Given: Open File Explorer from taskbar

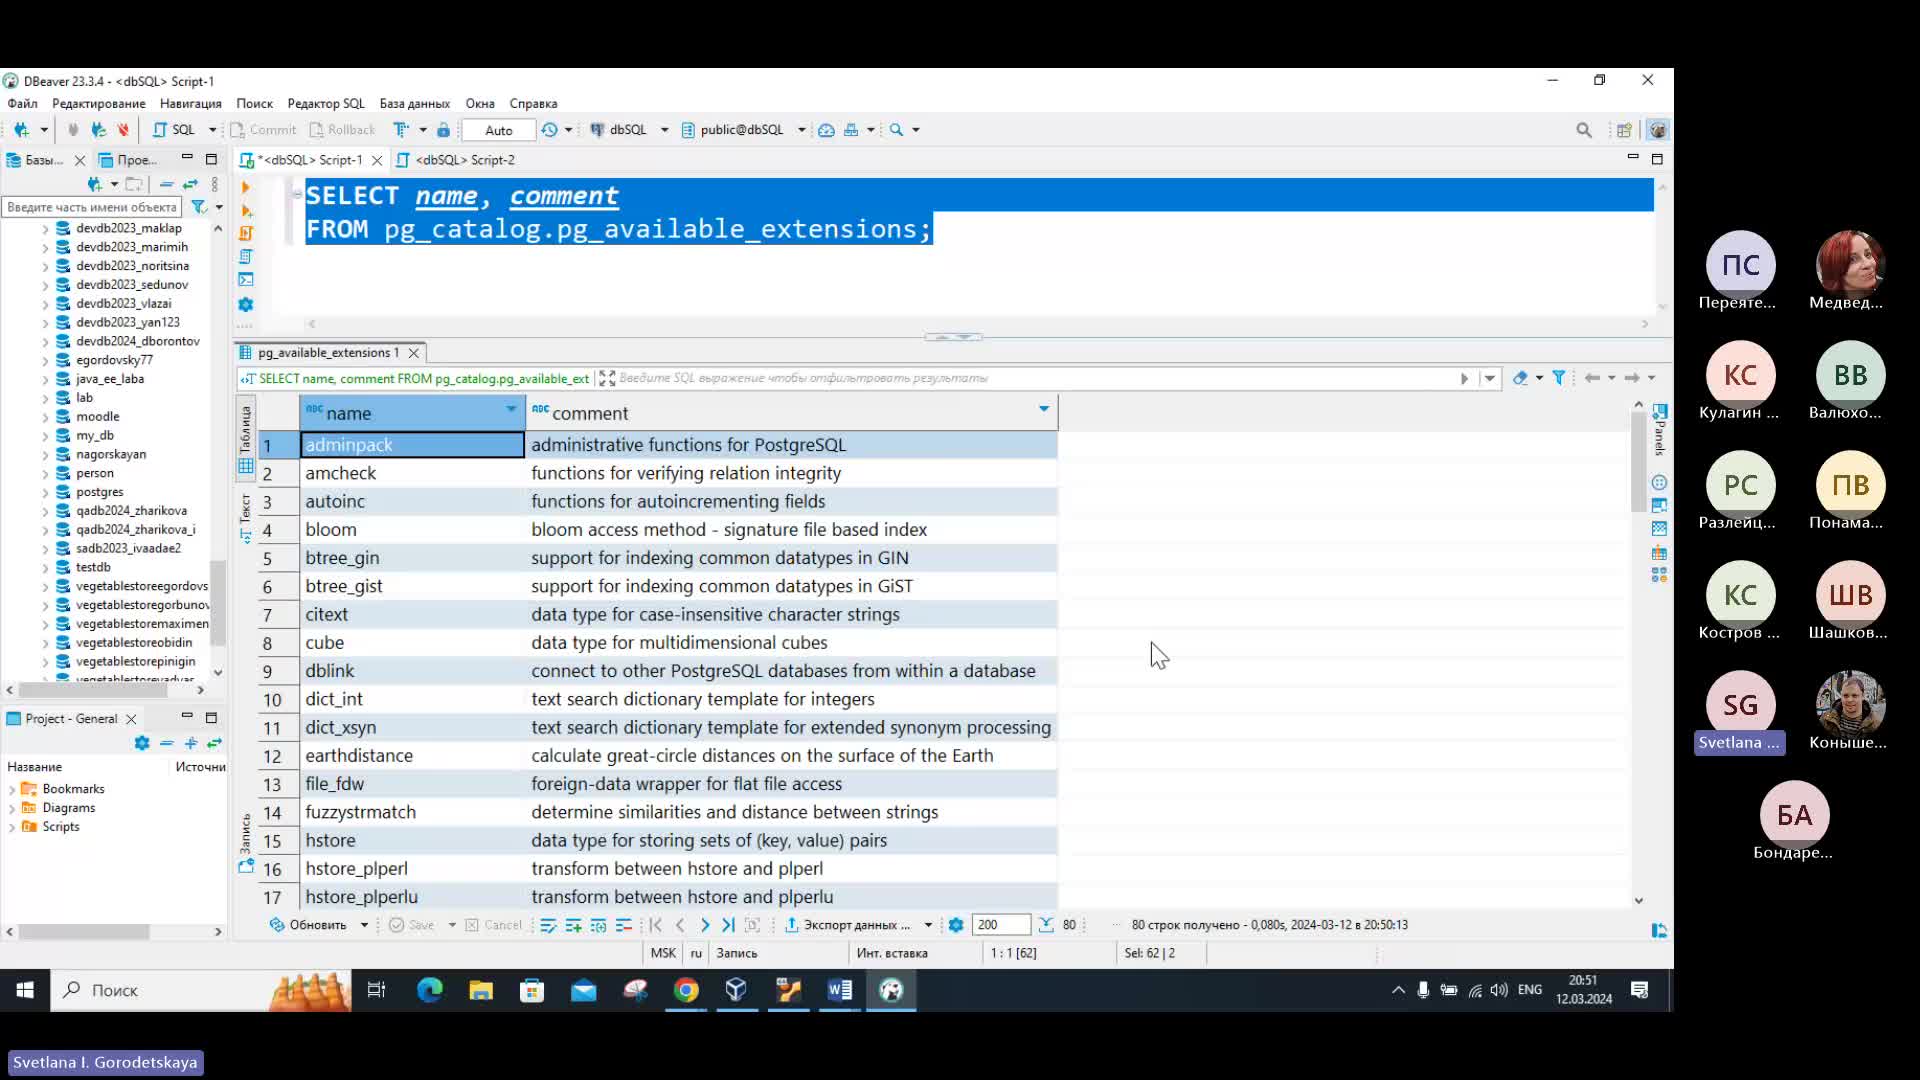Looking at the screenshot, I should click(481, 990).
